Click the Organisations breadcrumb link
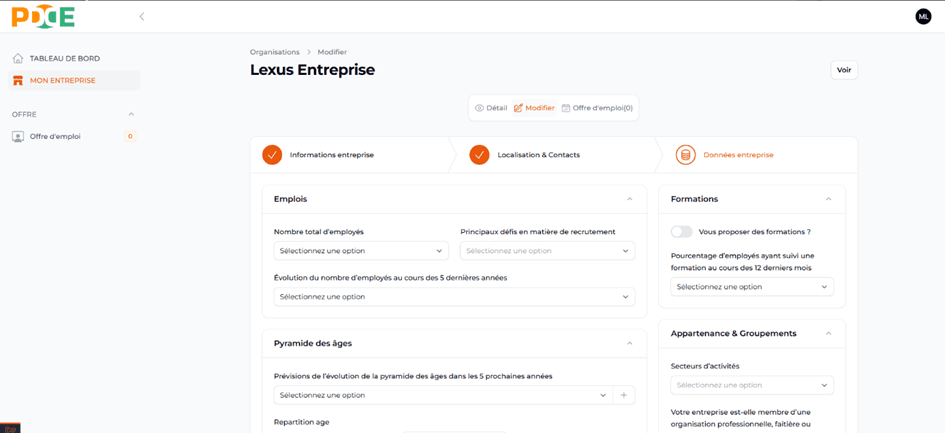 pos(275,52)
